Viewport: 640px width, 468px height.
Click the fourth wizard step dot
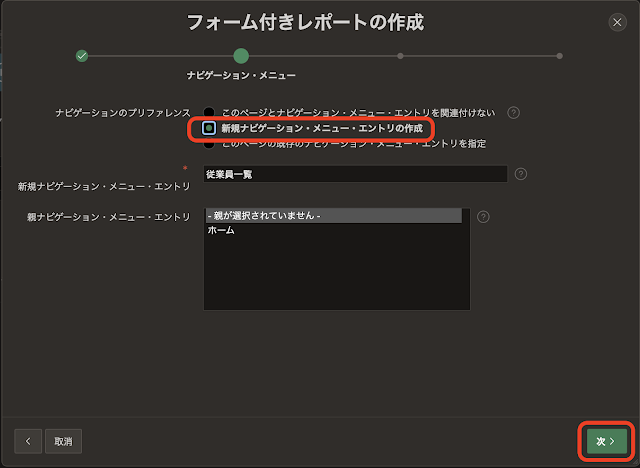560,56
